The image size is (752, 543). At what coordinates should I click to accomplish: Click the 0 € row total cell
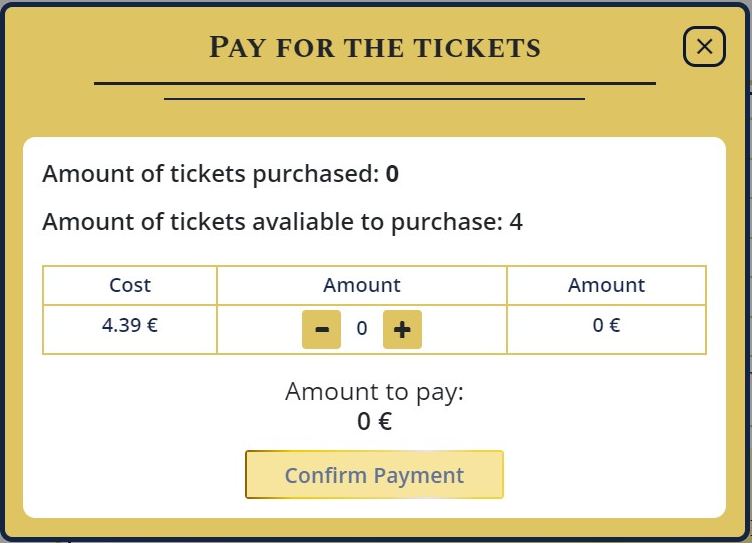click(x=606, y=325)
